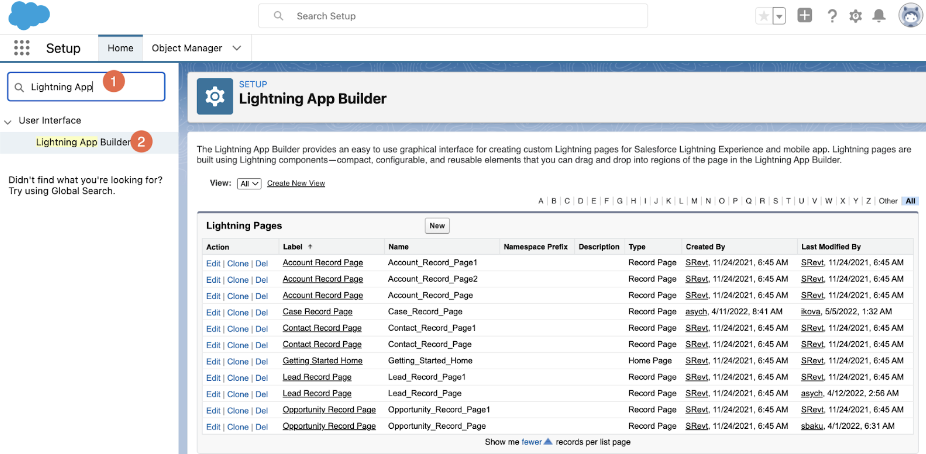This screenshot has width=926, height=454.
Task: Open Contact Record Page for Contact_Record_Page1
Action: click(x=322, y=328)
